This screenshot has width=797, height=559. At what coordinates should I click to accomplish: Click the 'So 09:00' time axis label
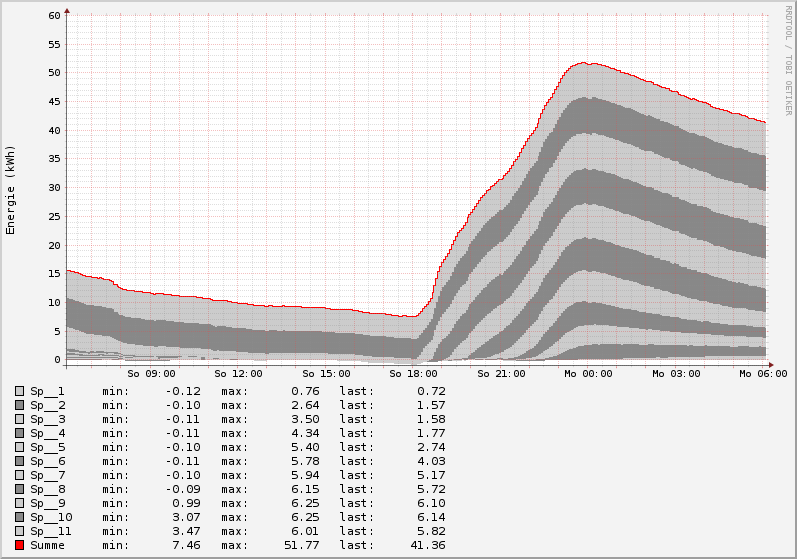point(152,373)
